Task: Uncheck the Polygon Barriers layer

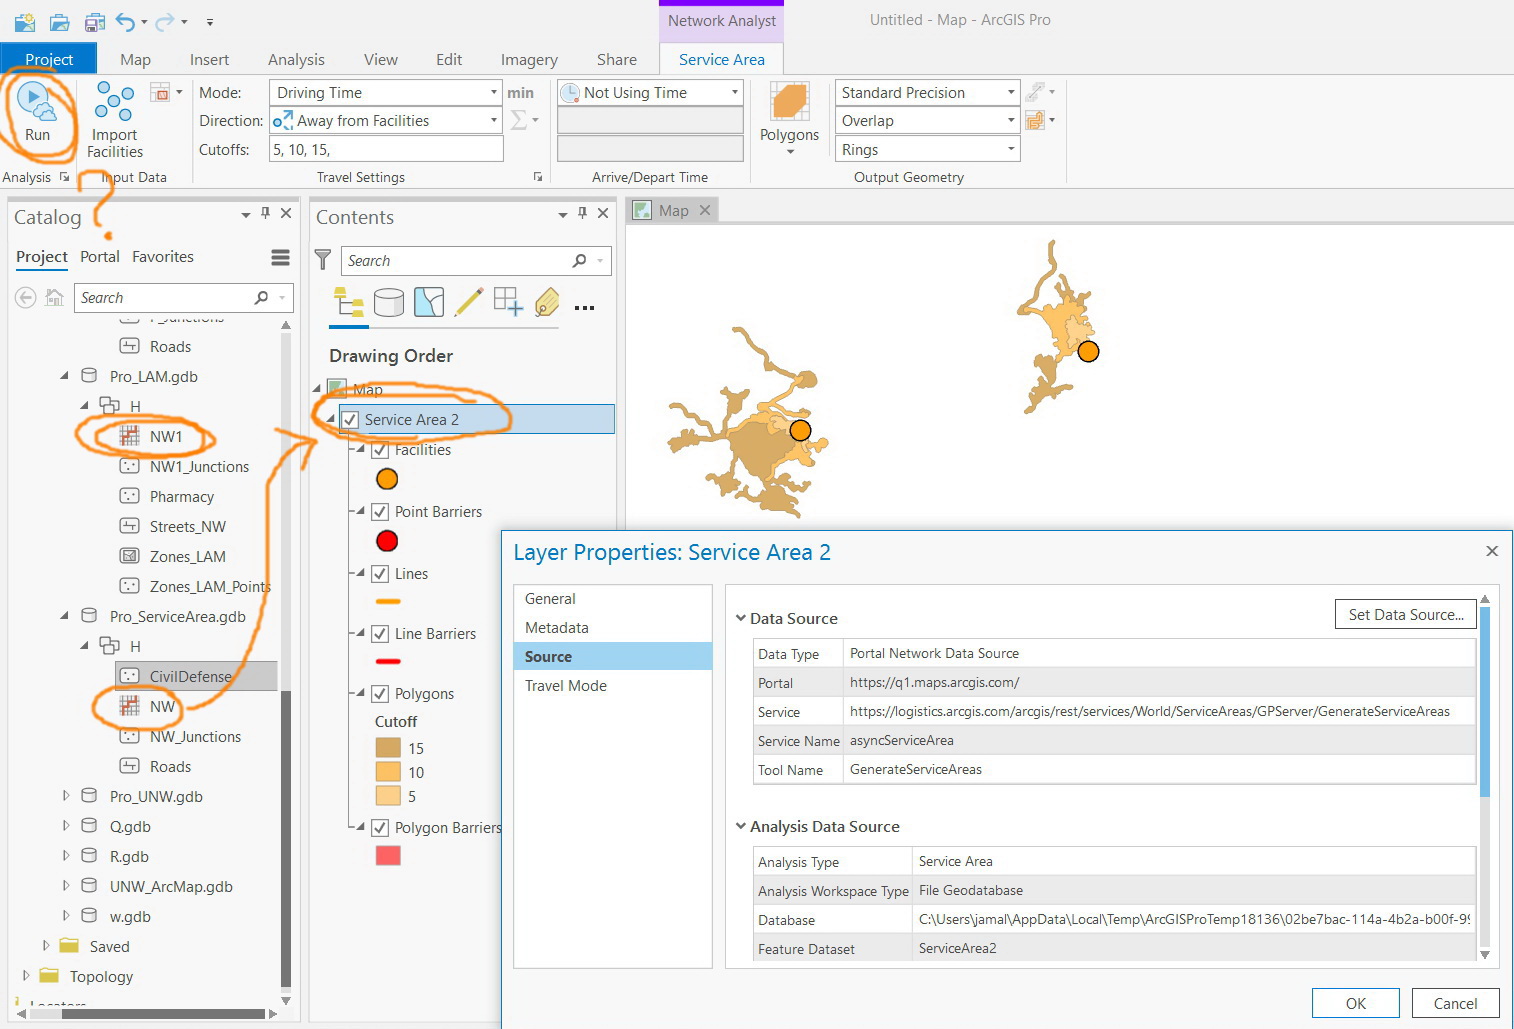Action: click(380, 828)
